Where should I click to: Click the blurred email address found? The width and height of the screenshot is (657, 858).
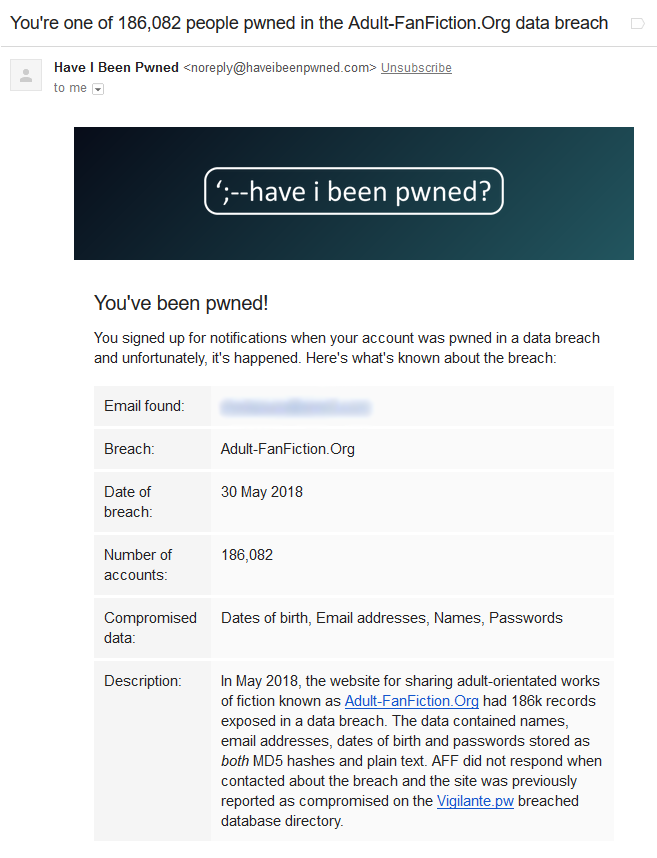295,407
